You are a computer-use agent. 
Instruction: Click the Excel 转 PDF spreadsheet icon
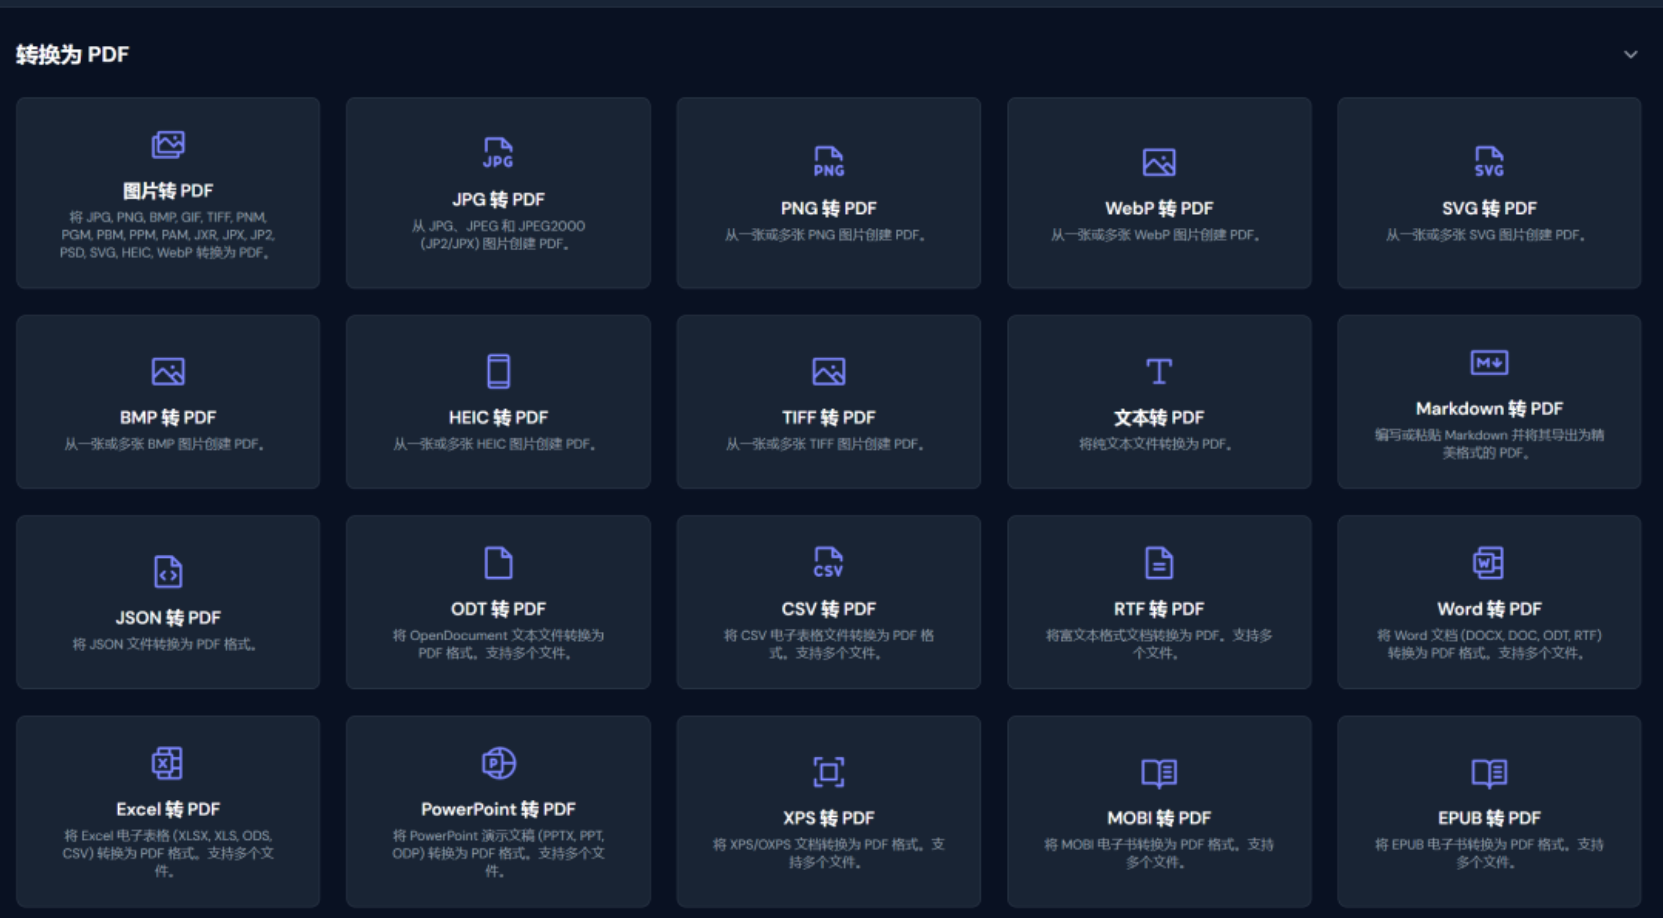click(168, 763)
